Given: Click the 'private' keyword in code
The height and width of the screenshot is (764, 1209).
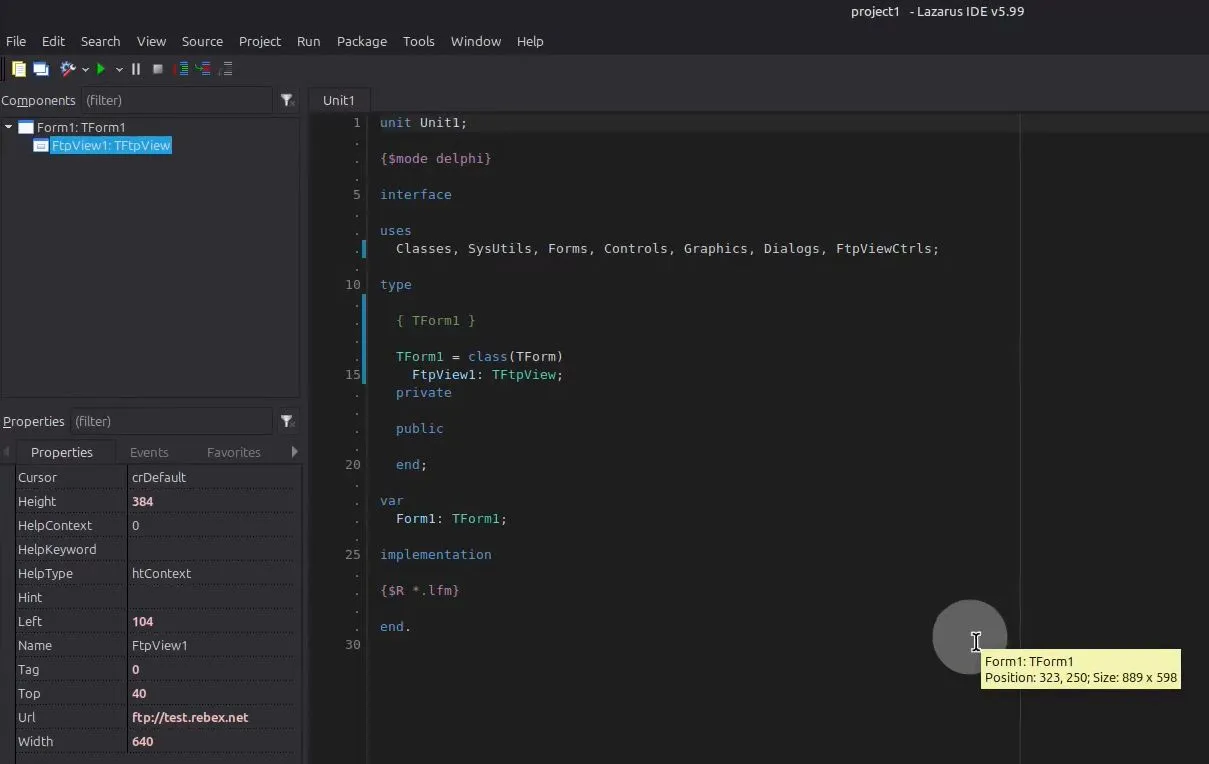Looking at the screenshot, I should tap(424, 393).
